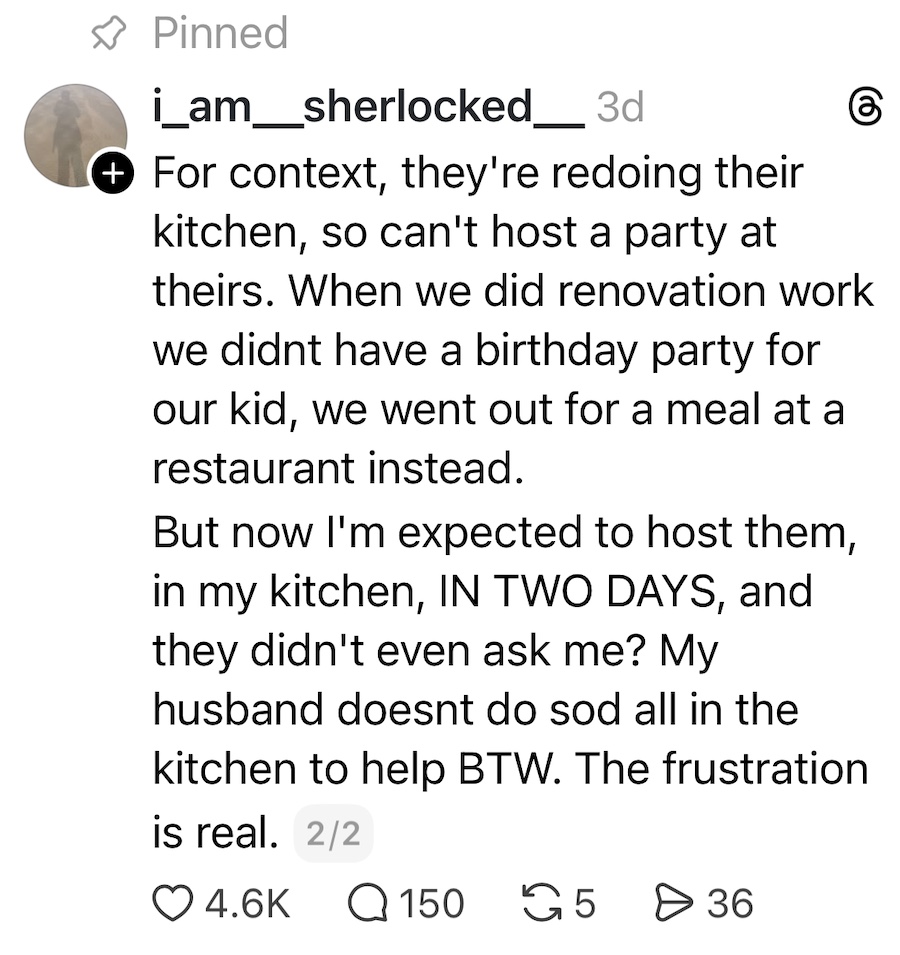The height and width of the screenshot is (955, 900).
Task: View the 4.6K likes count
Action: pyautogui.click(x=245, y=903)
